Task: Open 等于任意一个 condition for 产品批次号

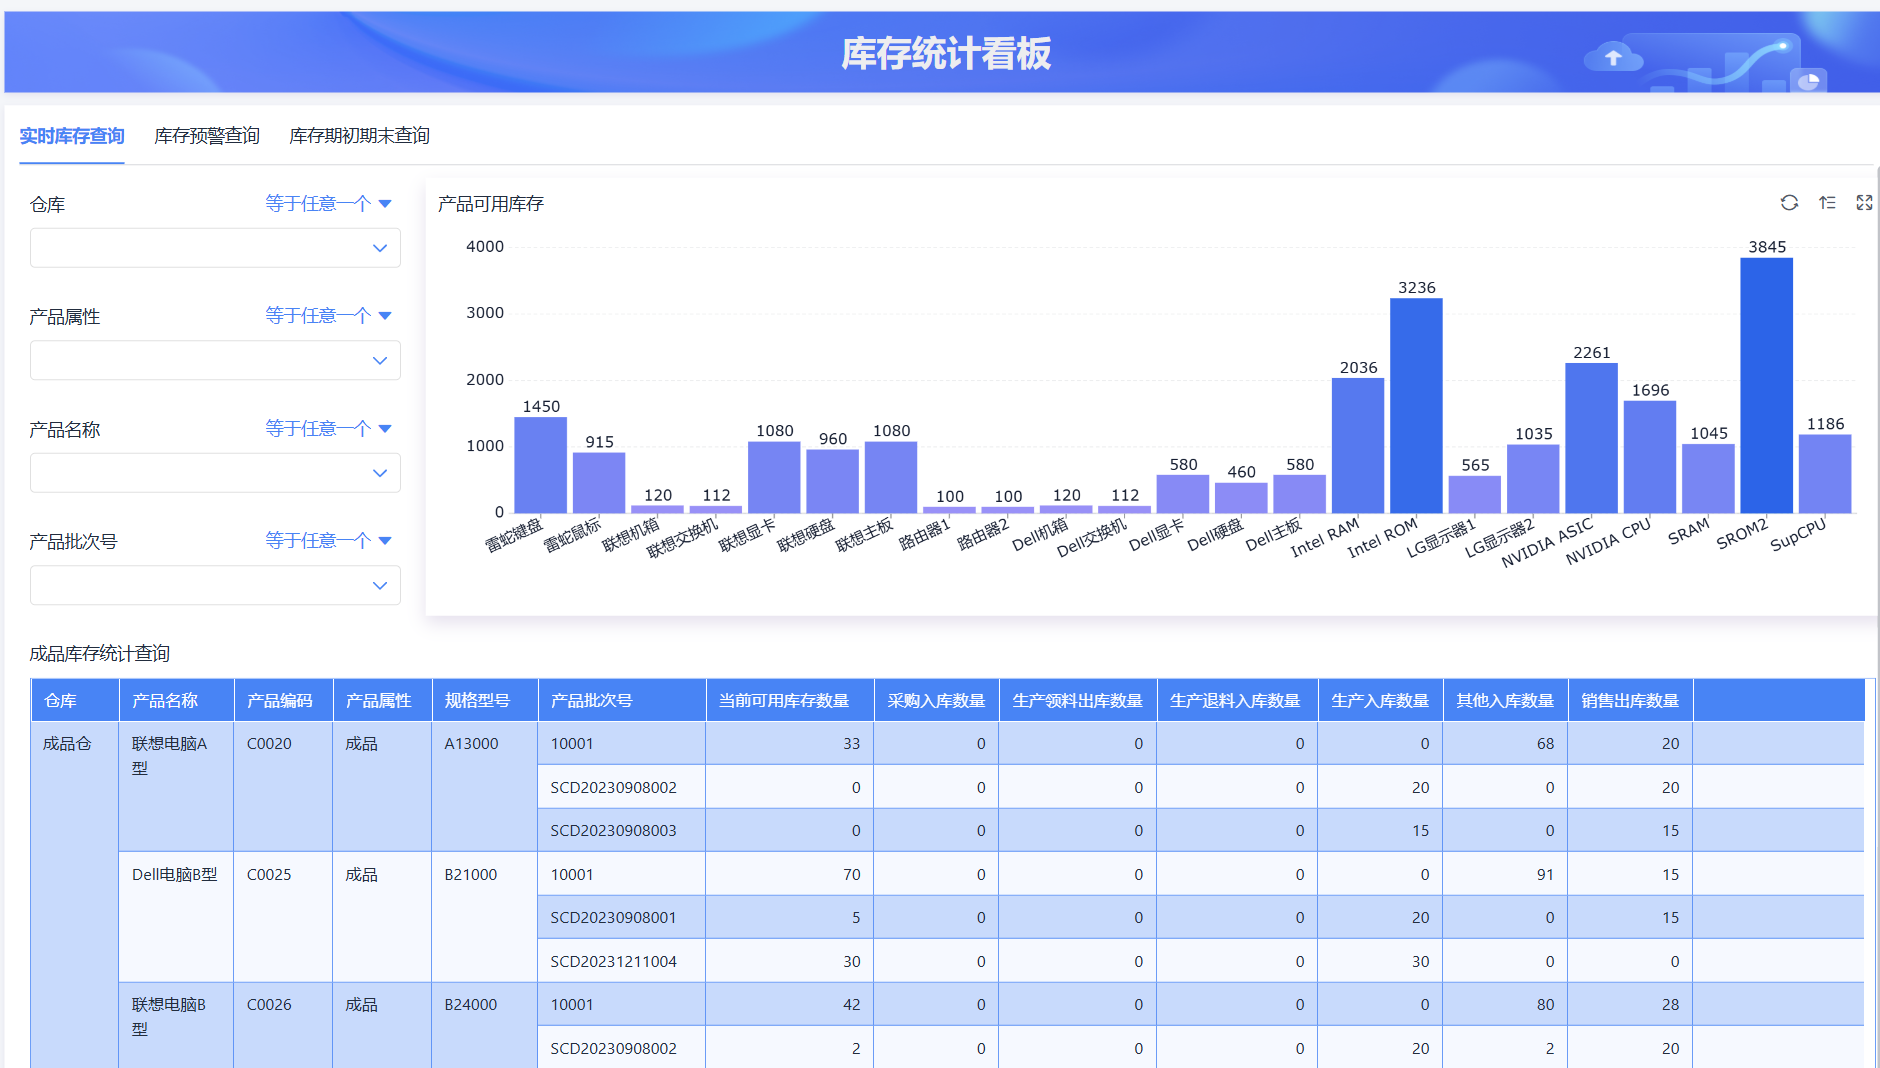Action: 328,541
